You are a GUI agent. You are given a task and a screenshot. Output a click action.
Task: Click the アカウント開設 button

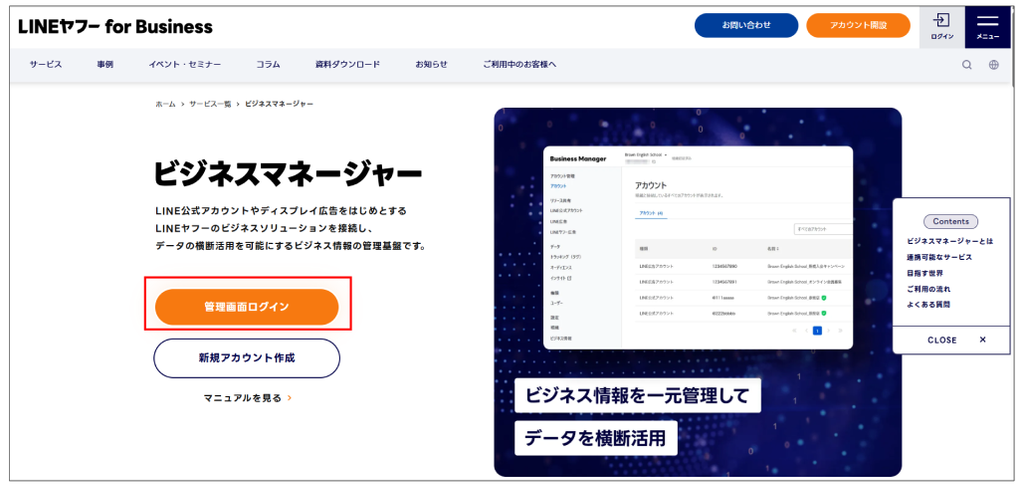click(858, 25)
